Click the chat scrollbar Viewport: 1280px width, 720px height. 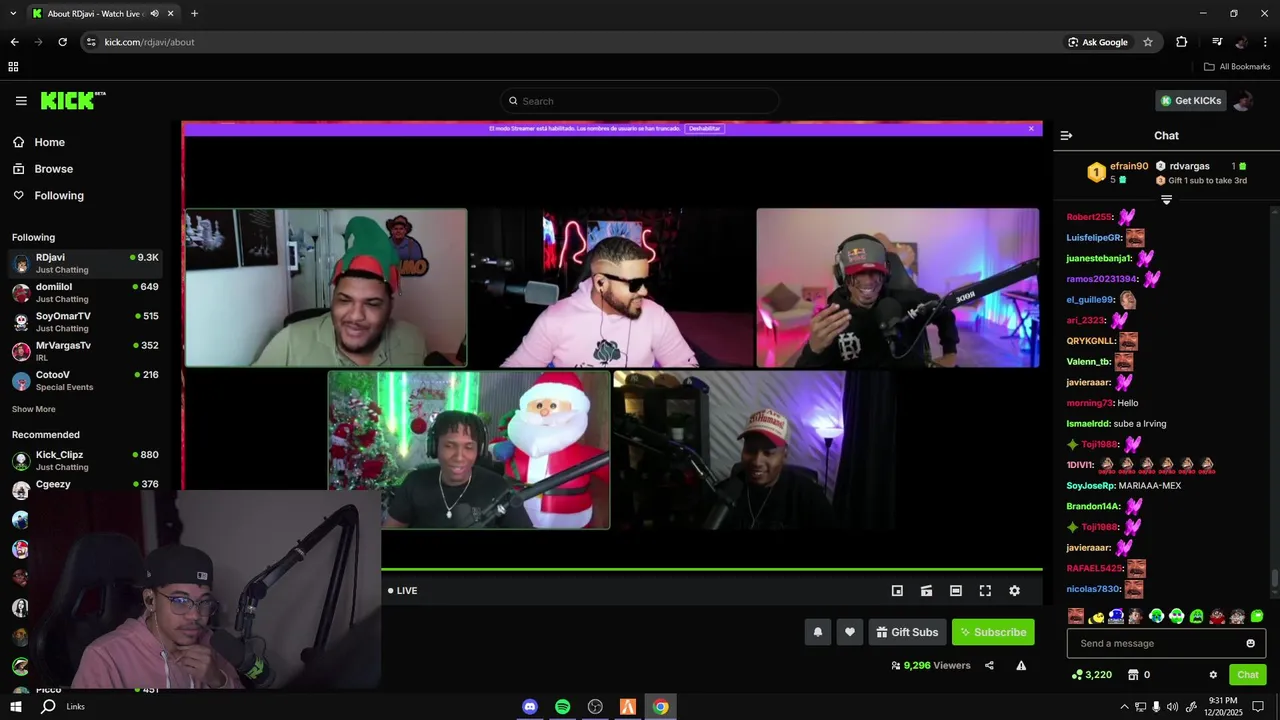[x=1274, y=580]
